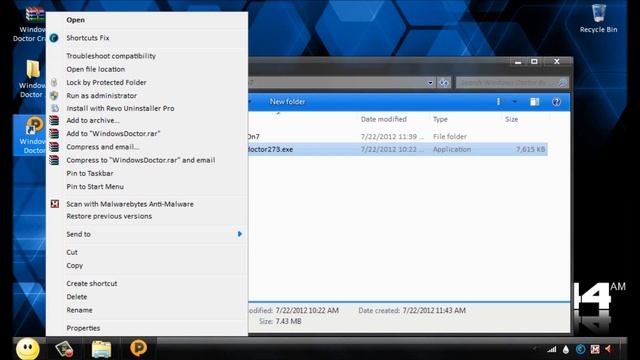This screenshot has height=360, width=640.
Task: Click the Application type cell
Action: (x=452, y=149)
